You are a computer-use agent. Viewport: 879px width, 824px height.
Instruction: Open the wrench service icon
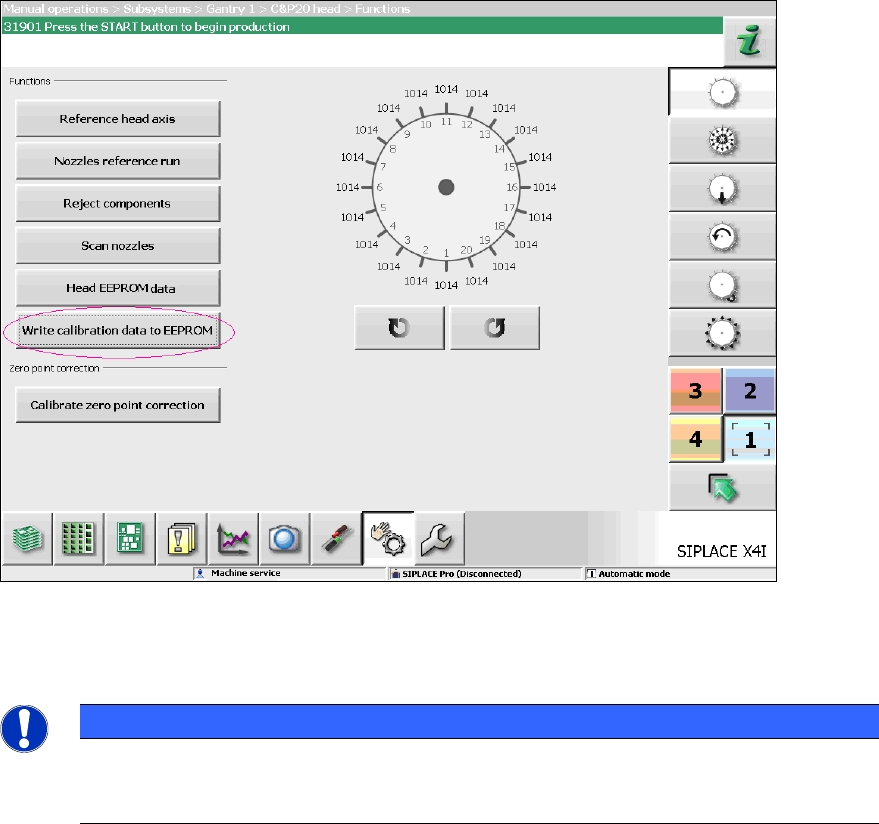440,539
